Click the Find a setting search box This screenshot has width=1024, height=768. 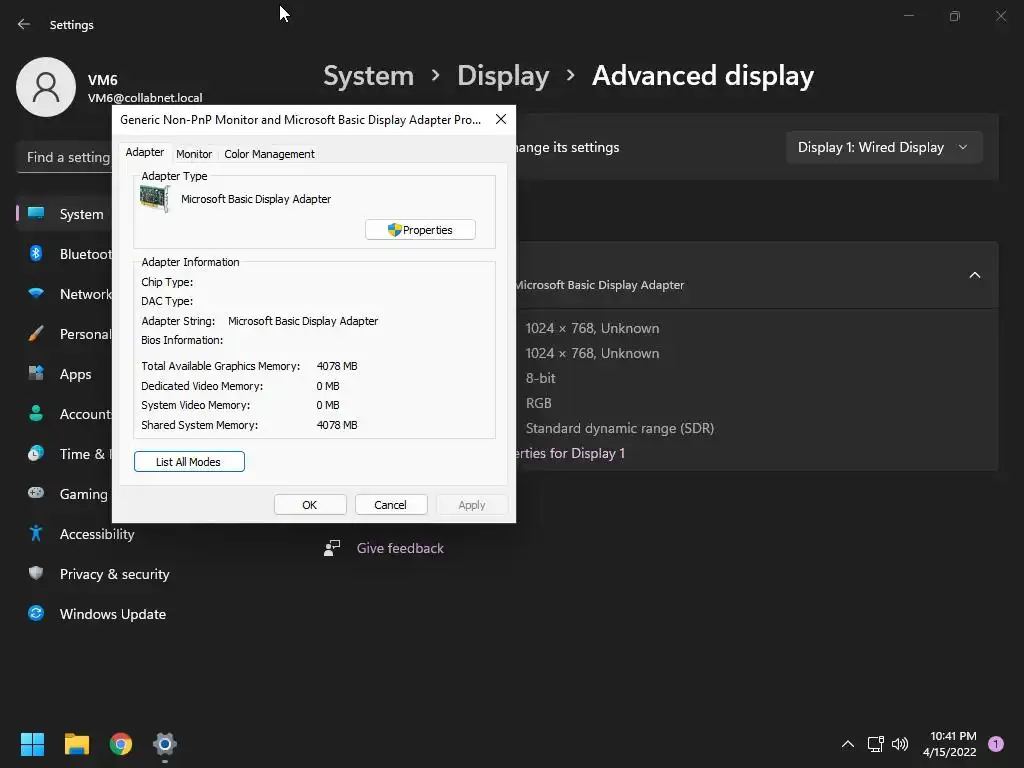tap(65, 157)
